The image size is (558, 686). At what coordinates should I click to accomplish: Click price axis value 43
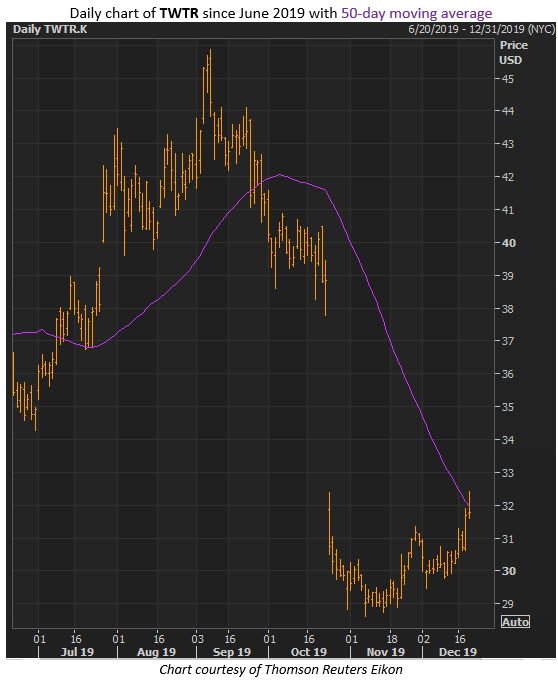tap(508, 144)
